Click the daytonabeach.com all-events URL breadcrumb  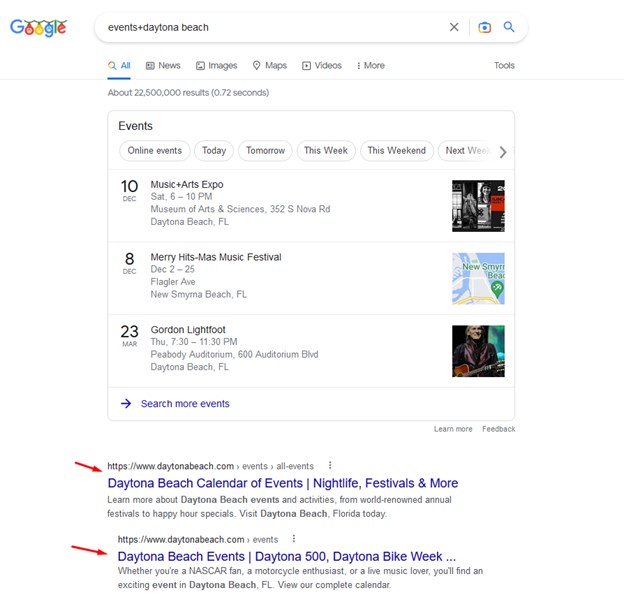211,466
